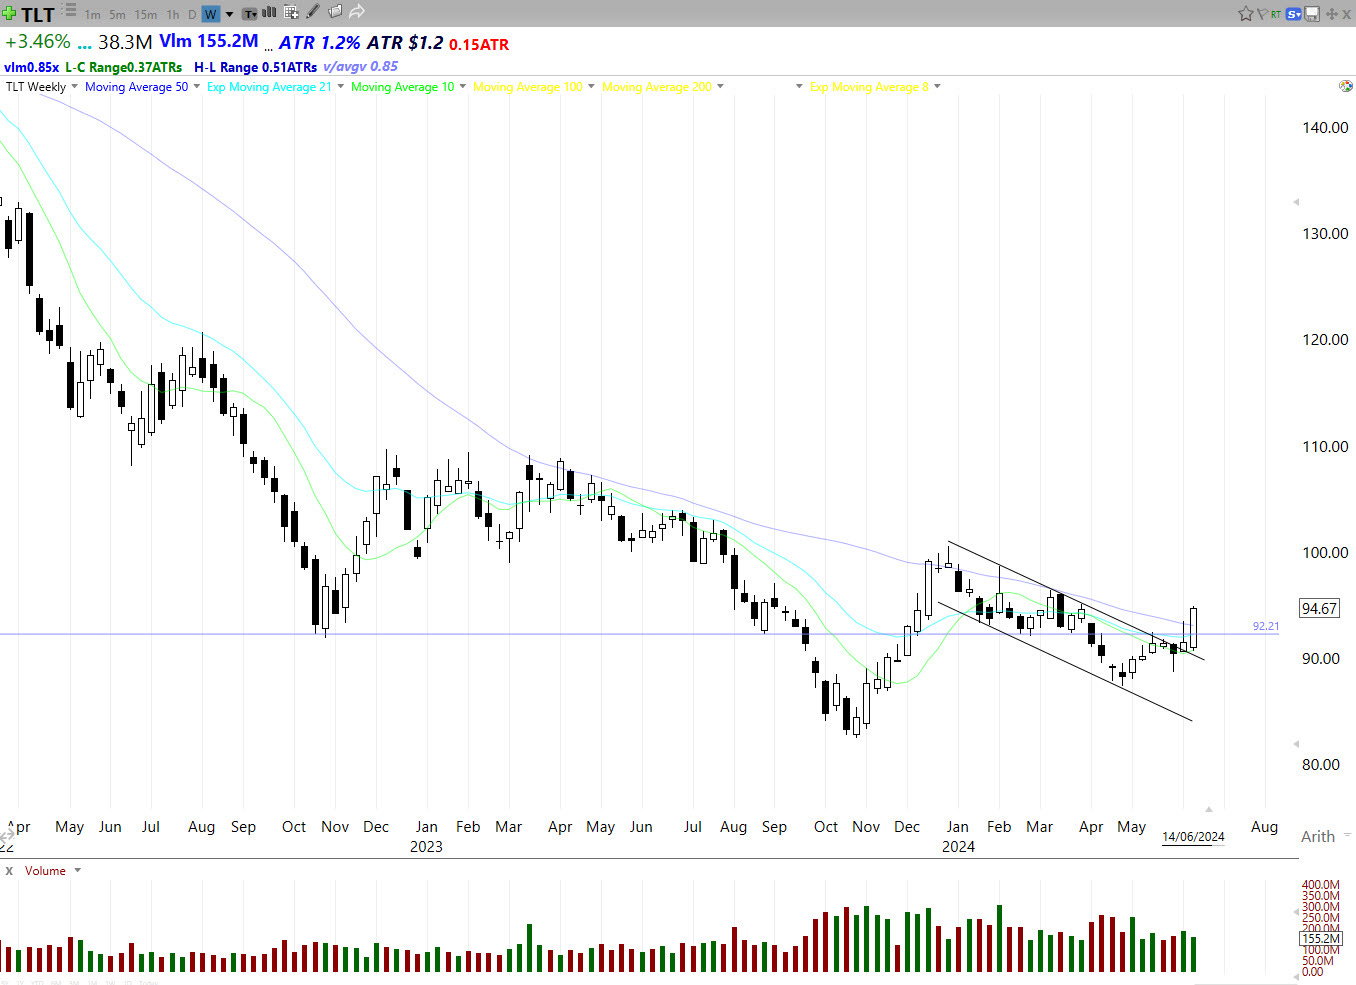Close the Volume pane with the x
This screenshot has height=985, width=1356.
coord(9,871)
